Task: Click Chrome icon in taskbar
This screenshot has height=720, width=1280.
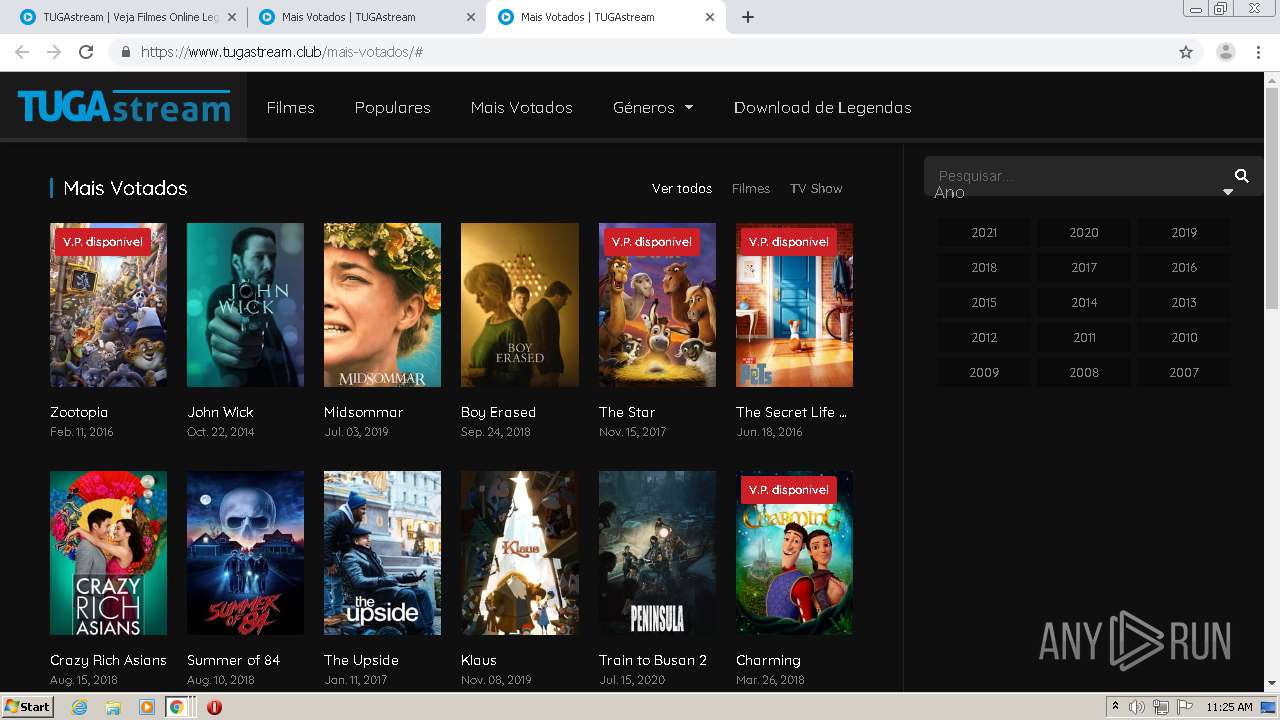Action: [176, 707]
